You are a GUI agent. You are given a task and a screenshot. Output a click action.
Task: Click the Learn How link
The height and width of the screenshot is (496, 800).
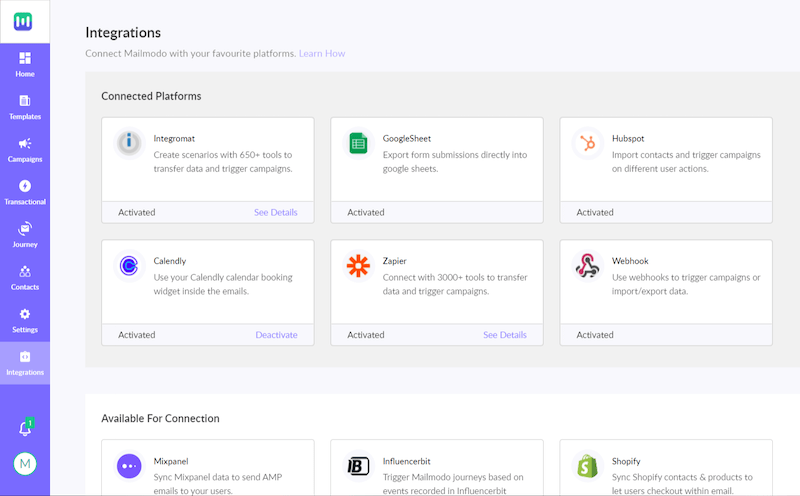point(322,53)
